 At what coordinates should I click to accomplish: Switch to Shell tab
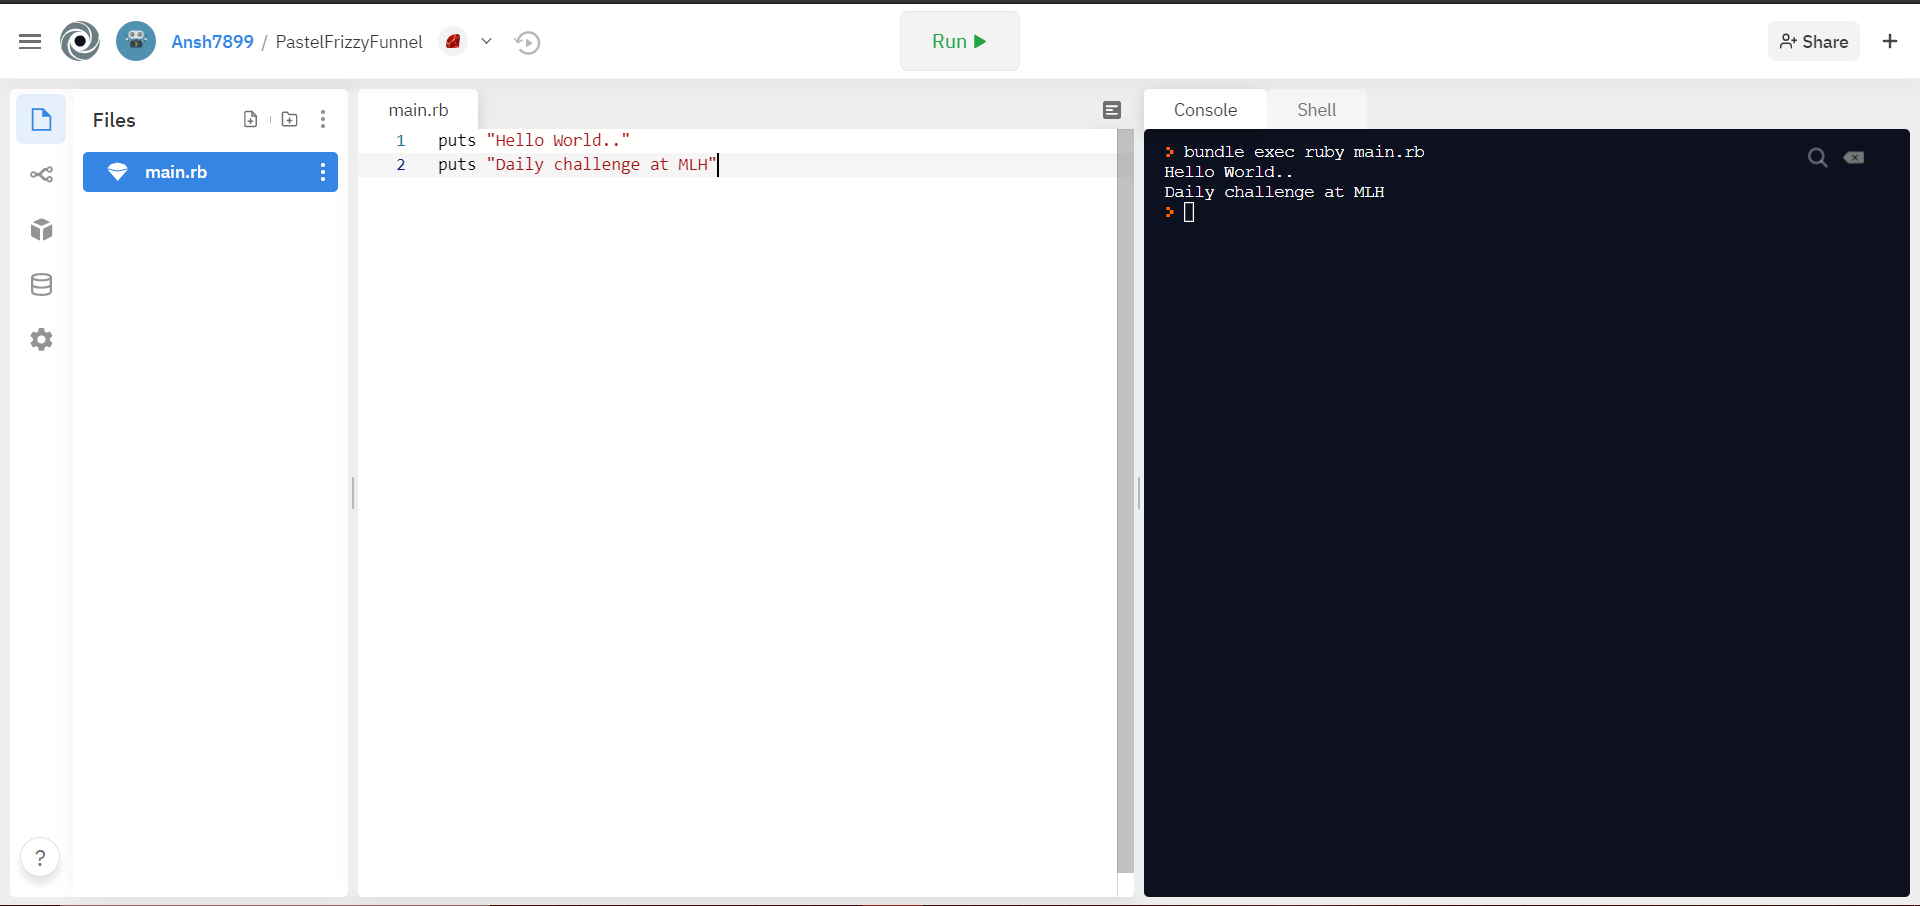click(x=1316, y=110)
